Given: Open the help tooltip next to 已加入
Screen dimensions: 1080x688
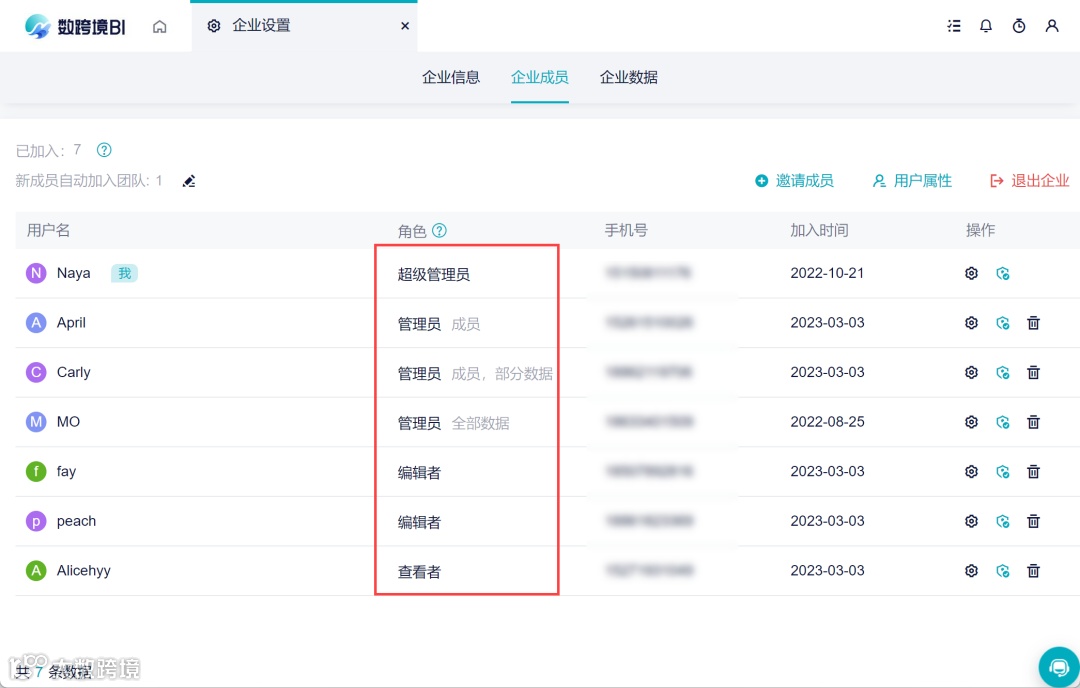Looking at the screenshot, I should click(x=104, y=150).
